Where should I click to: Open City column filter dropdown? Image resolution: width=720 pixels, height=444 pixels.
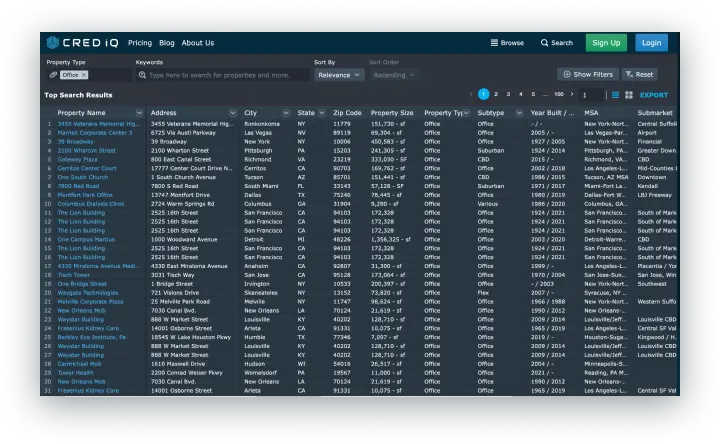point(286,113)
